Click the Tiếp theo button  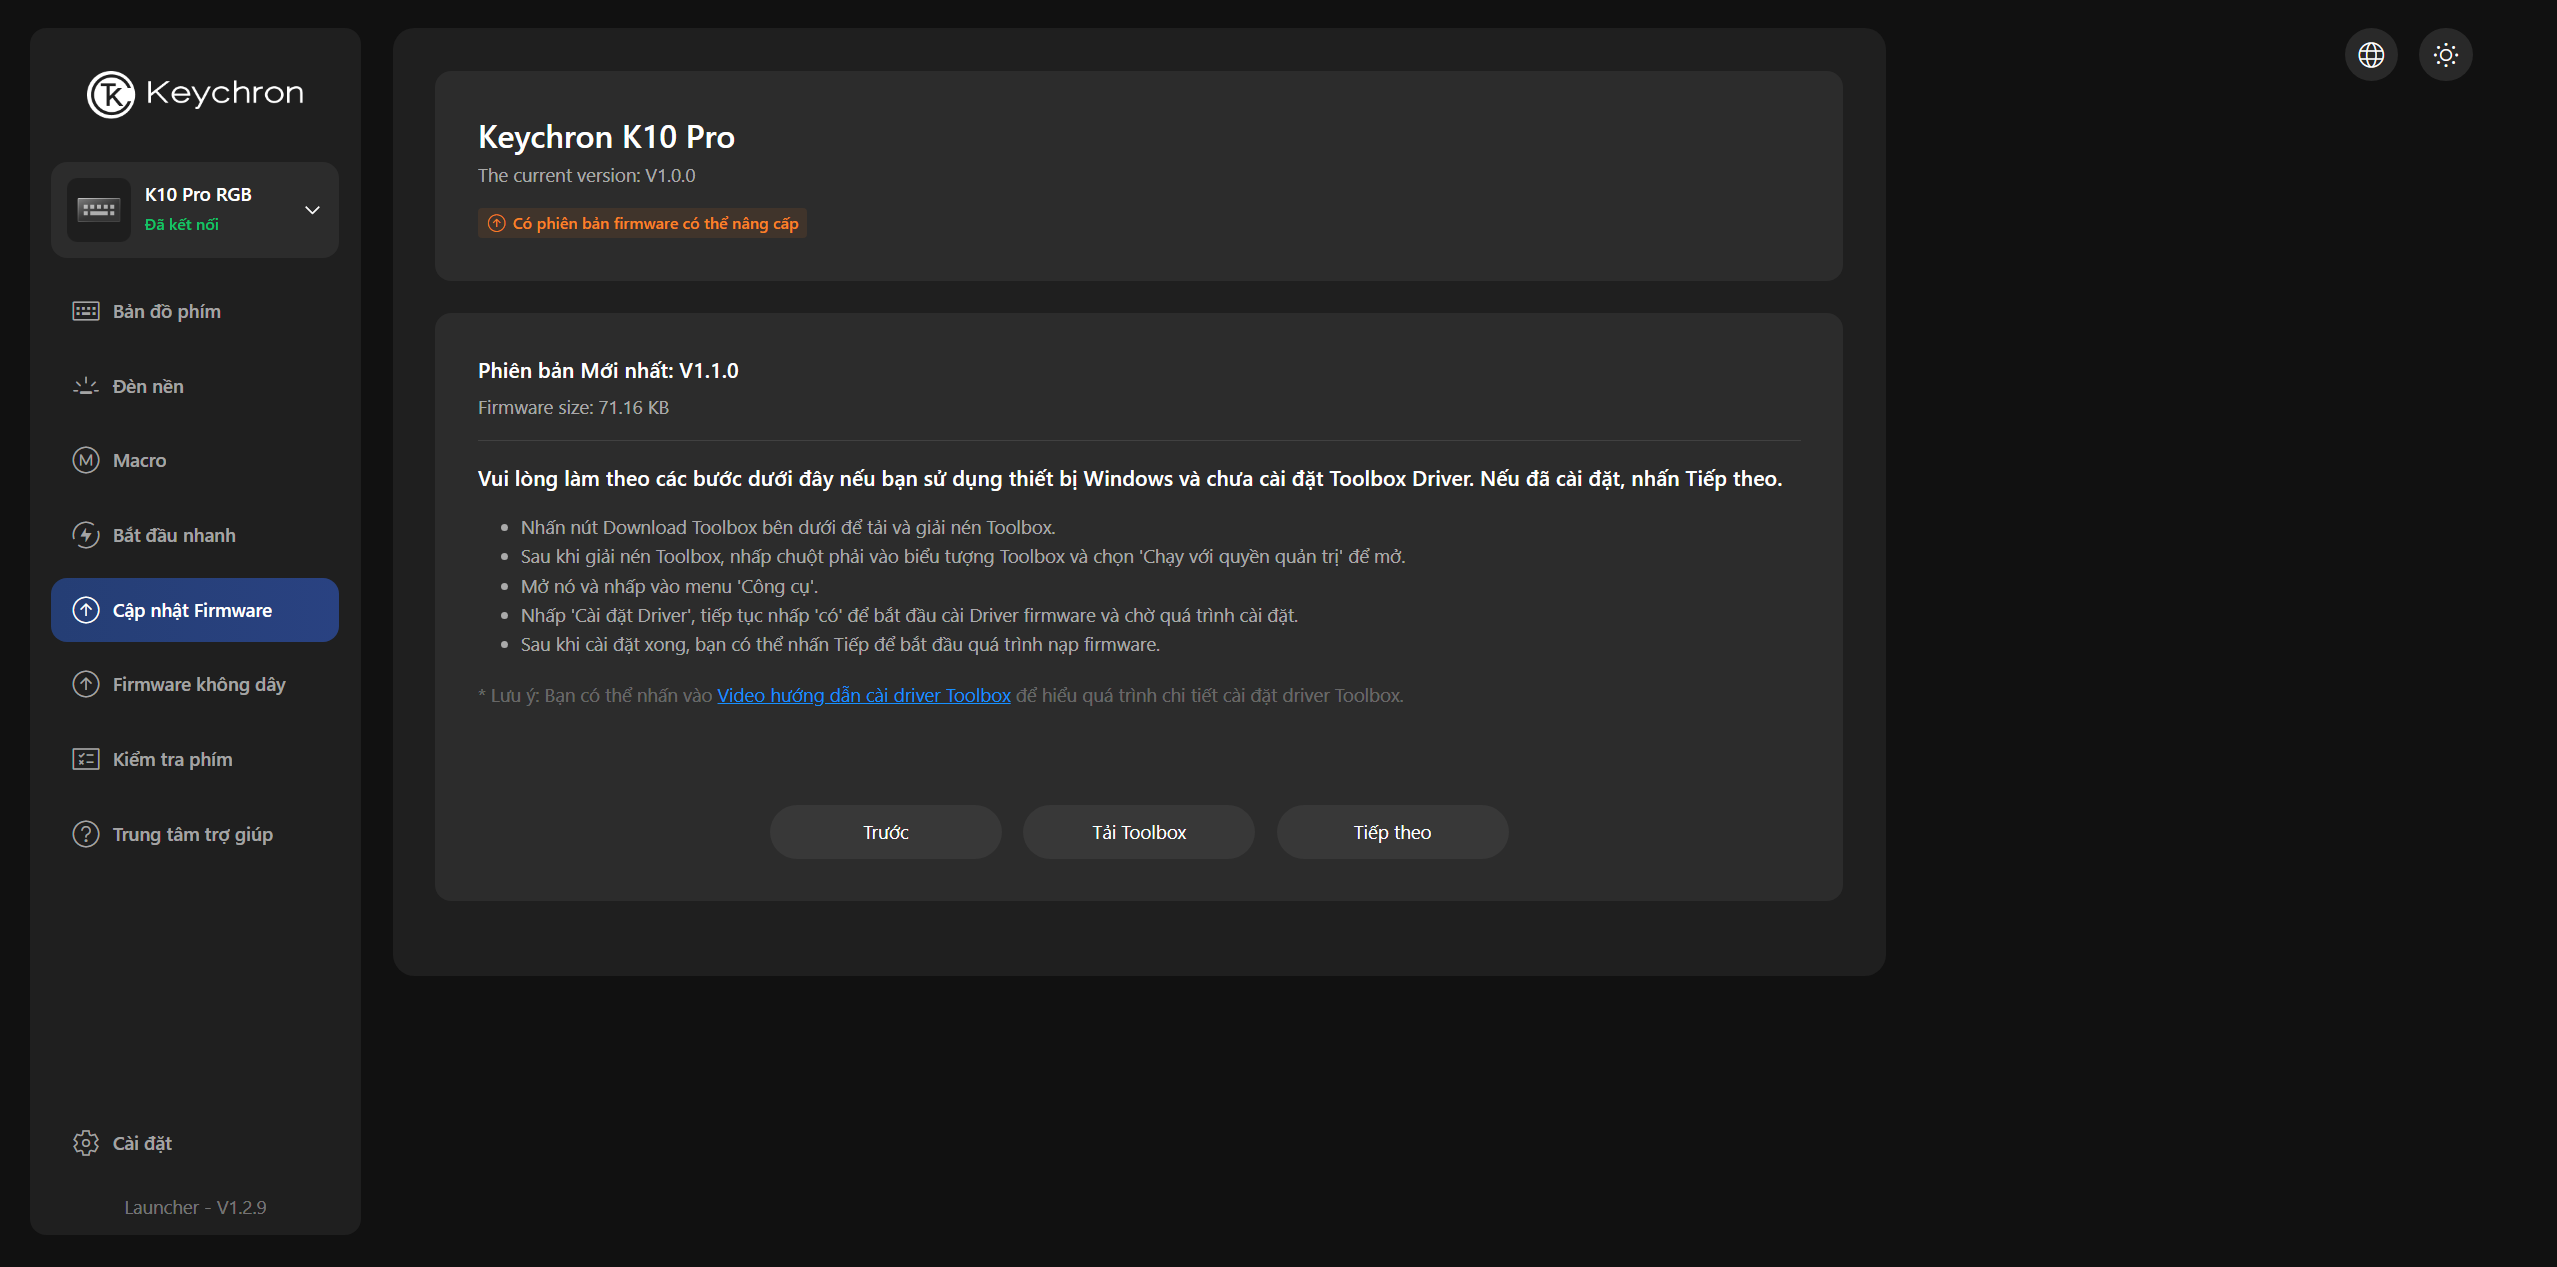(1392, 832)
